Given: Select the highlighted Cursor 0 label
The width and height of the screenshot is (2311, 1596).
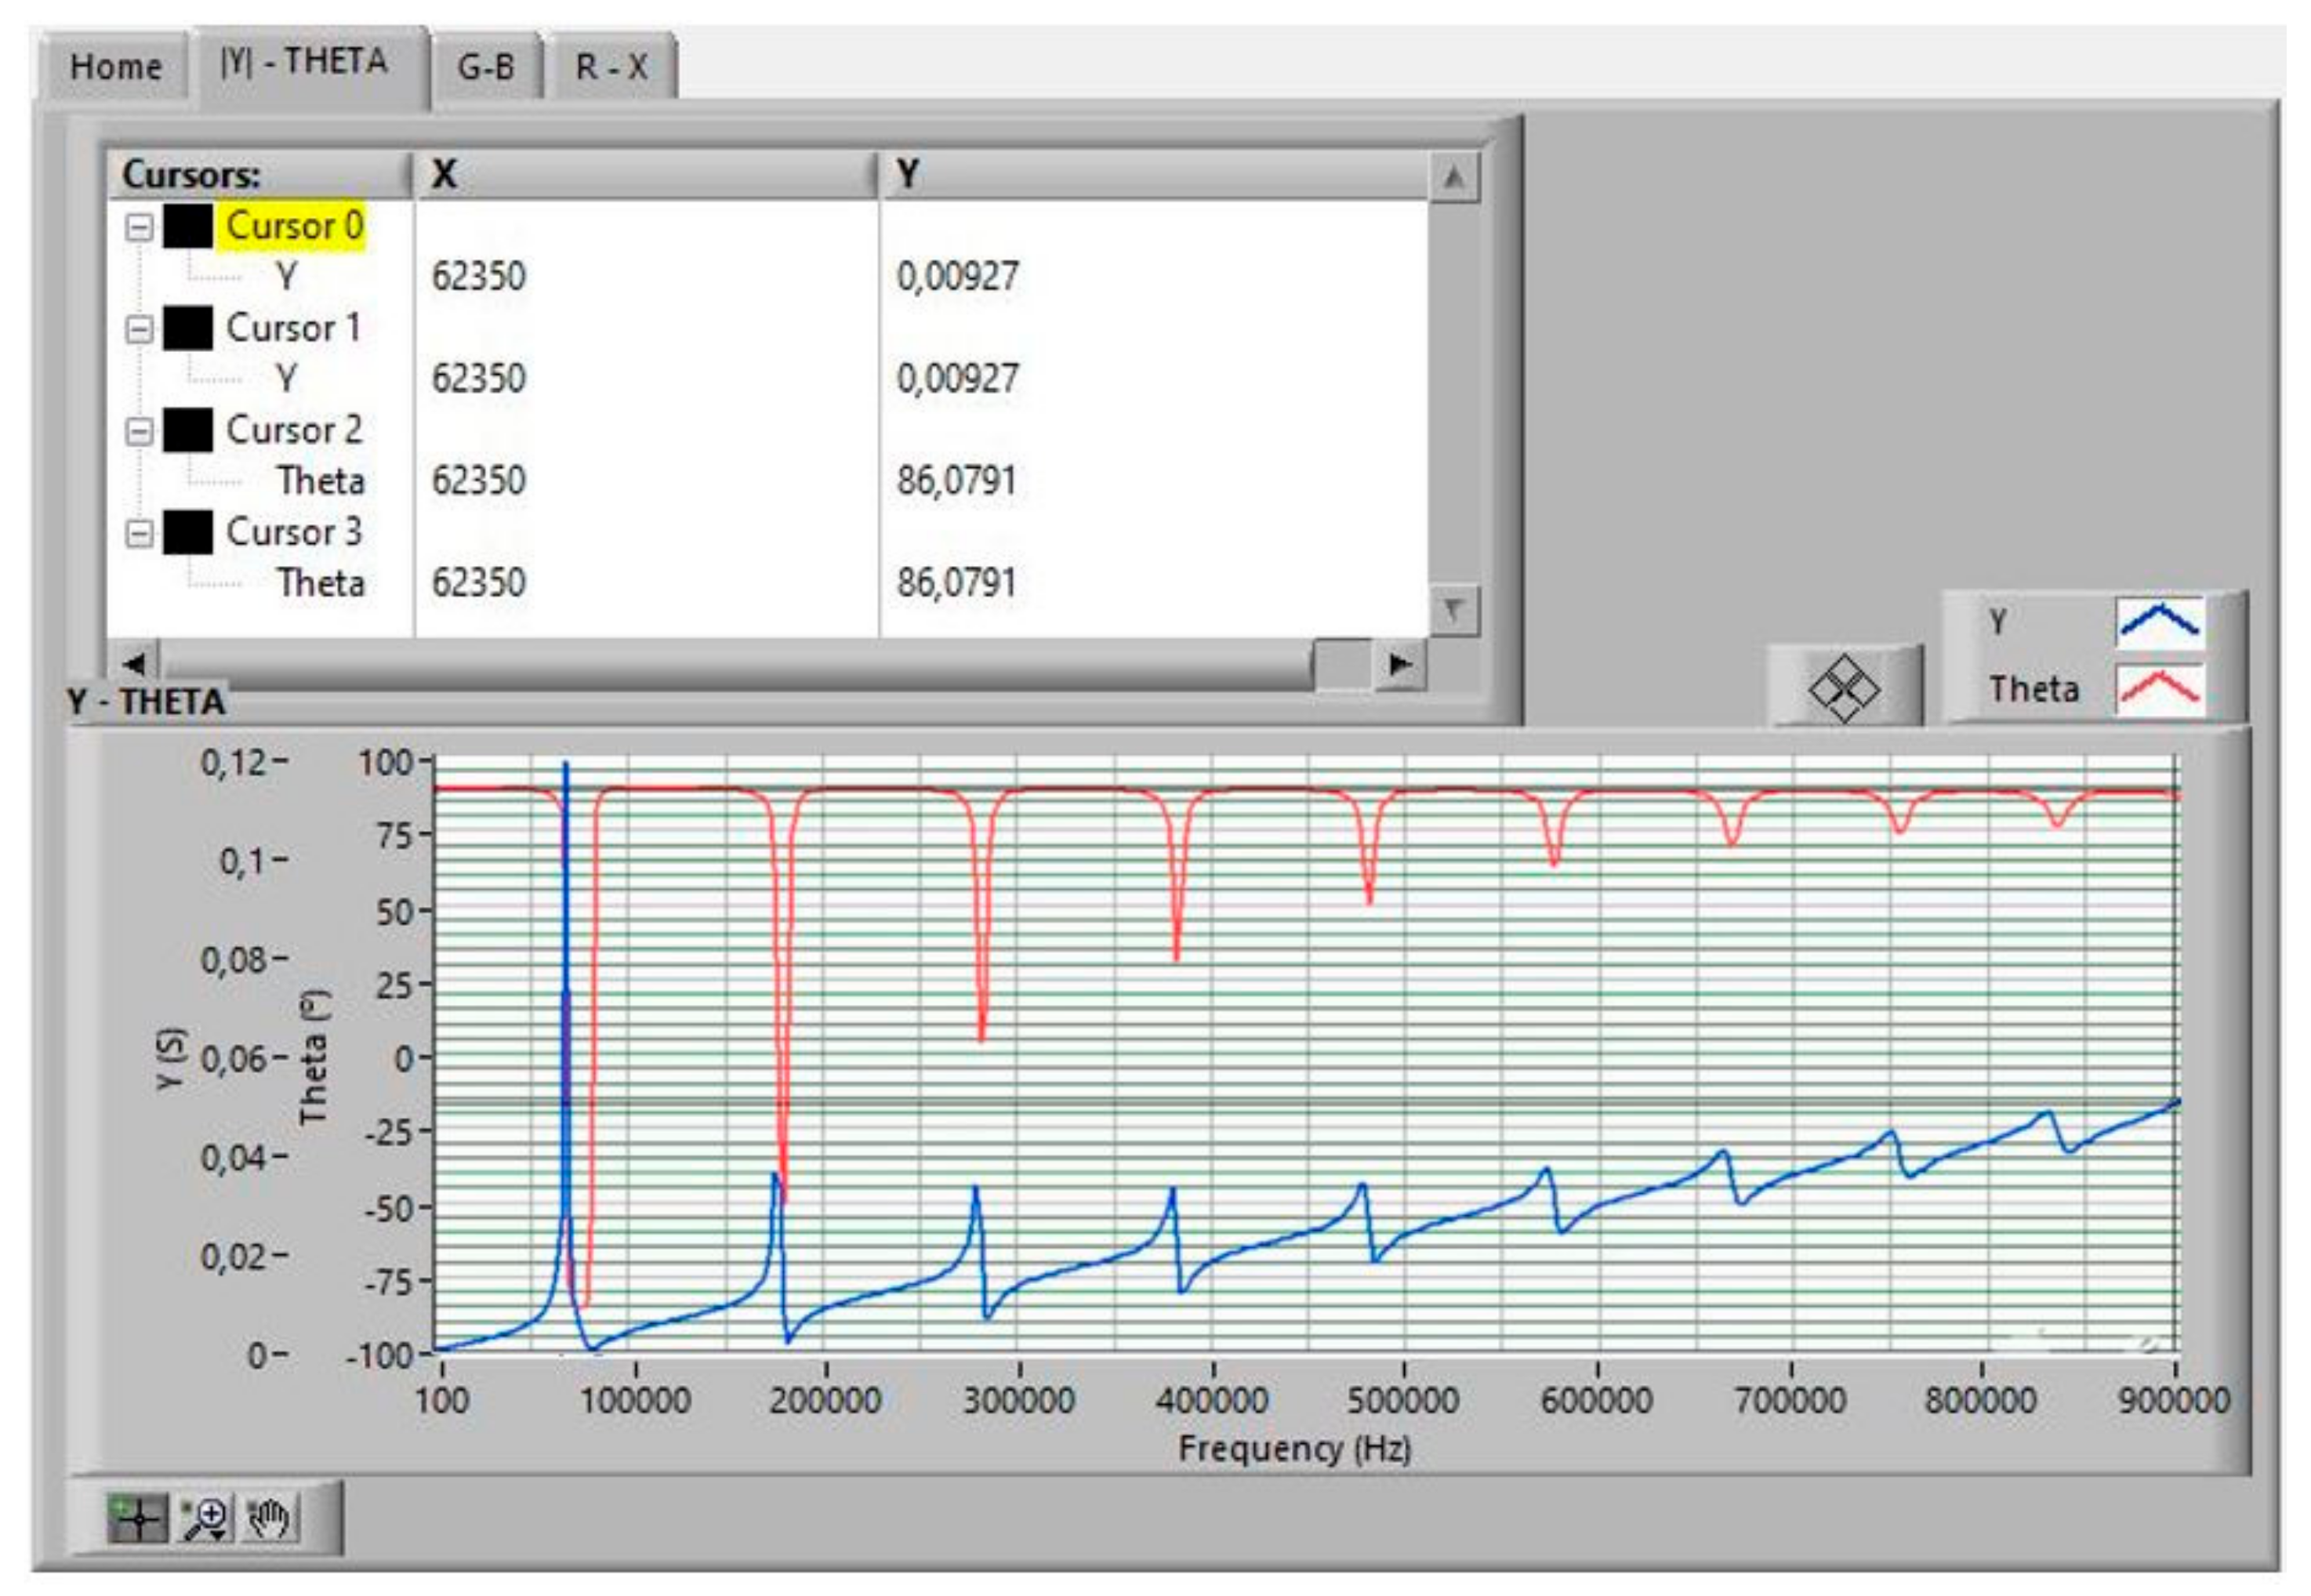Looking at the screenshot, I should [293, 226].
